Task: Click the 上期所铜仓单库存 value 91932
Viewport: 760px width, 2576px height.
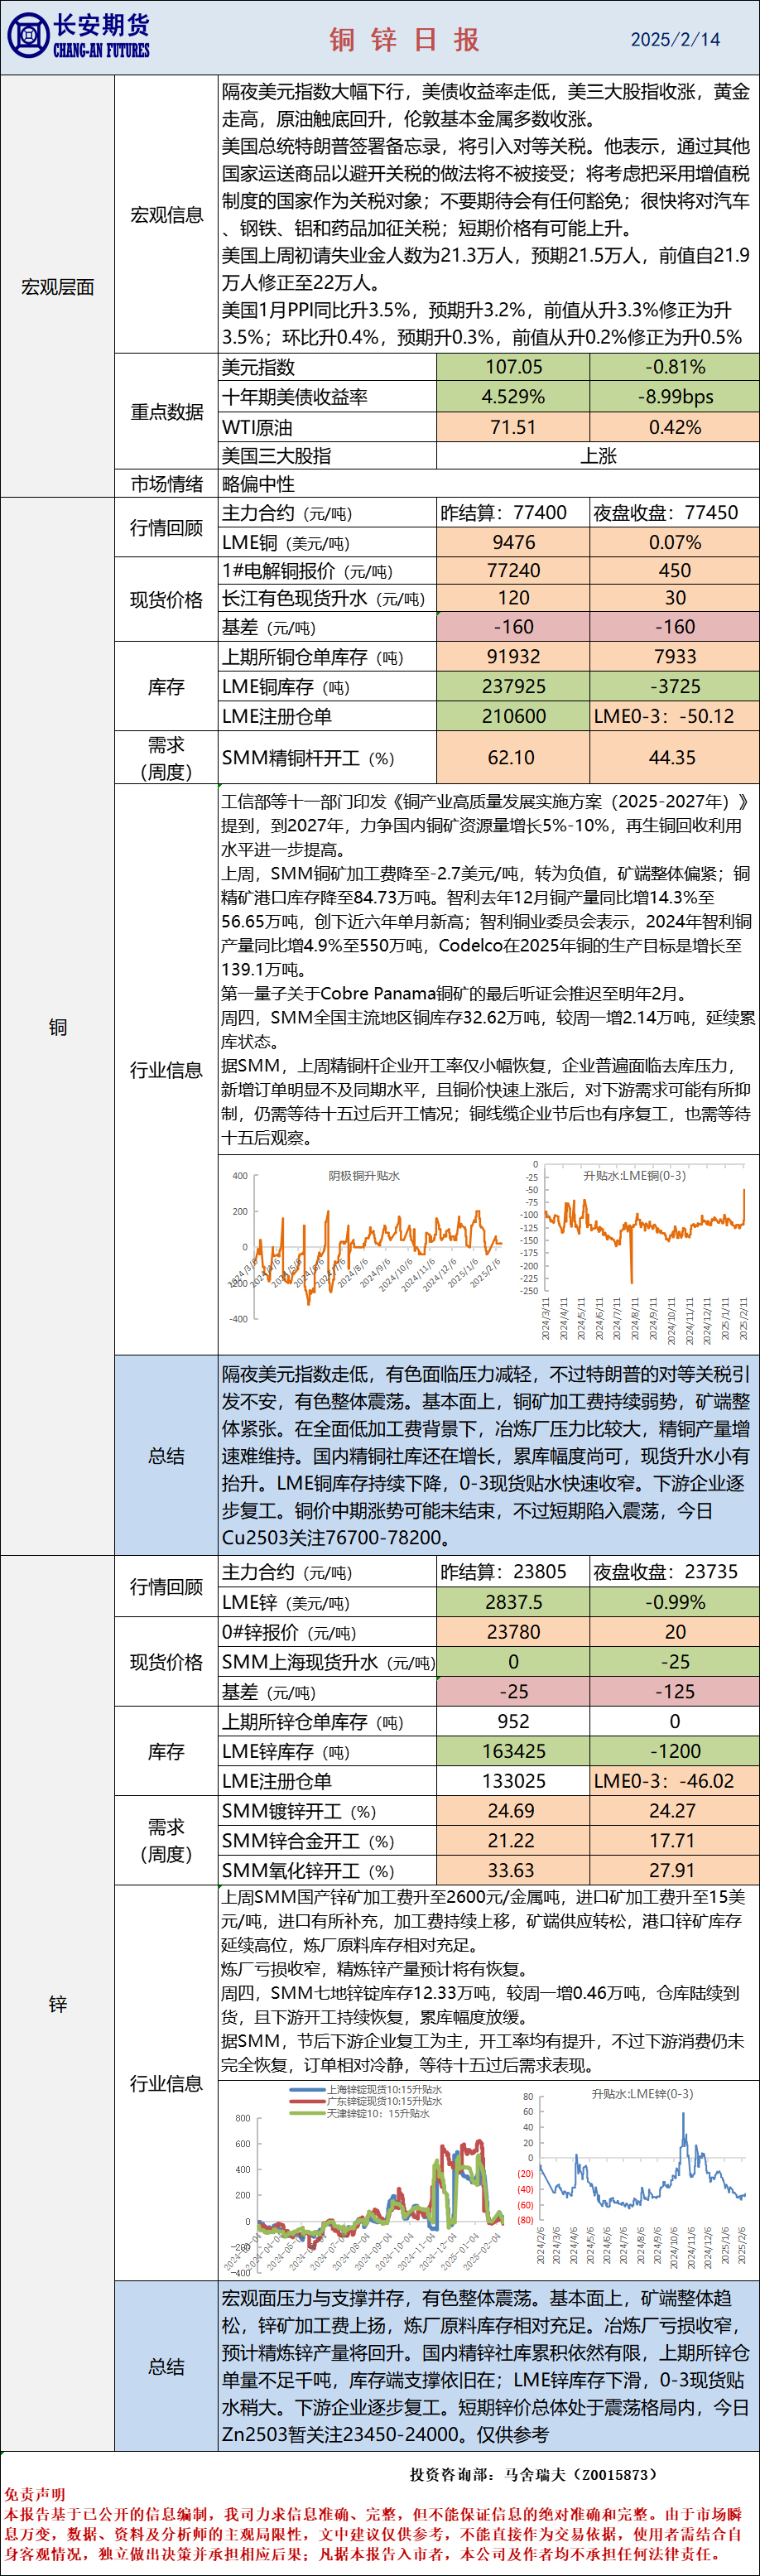Action: pos(513,657)
